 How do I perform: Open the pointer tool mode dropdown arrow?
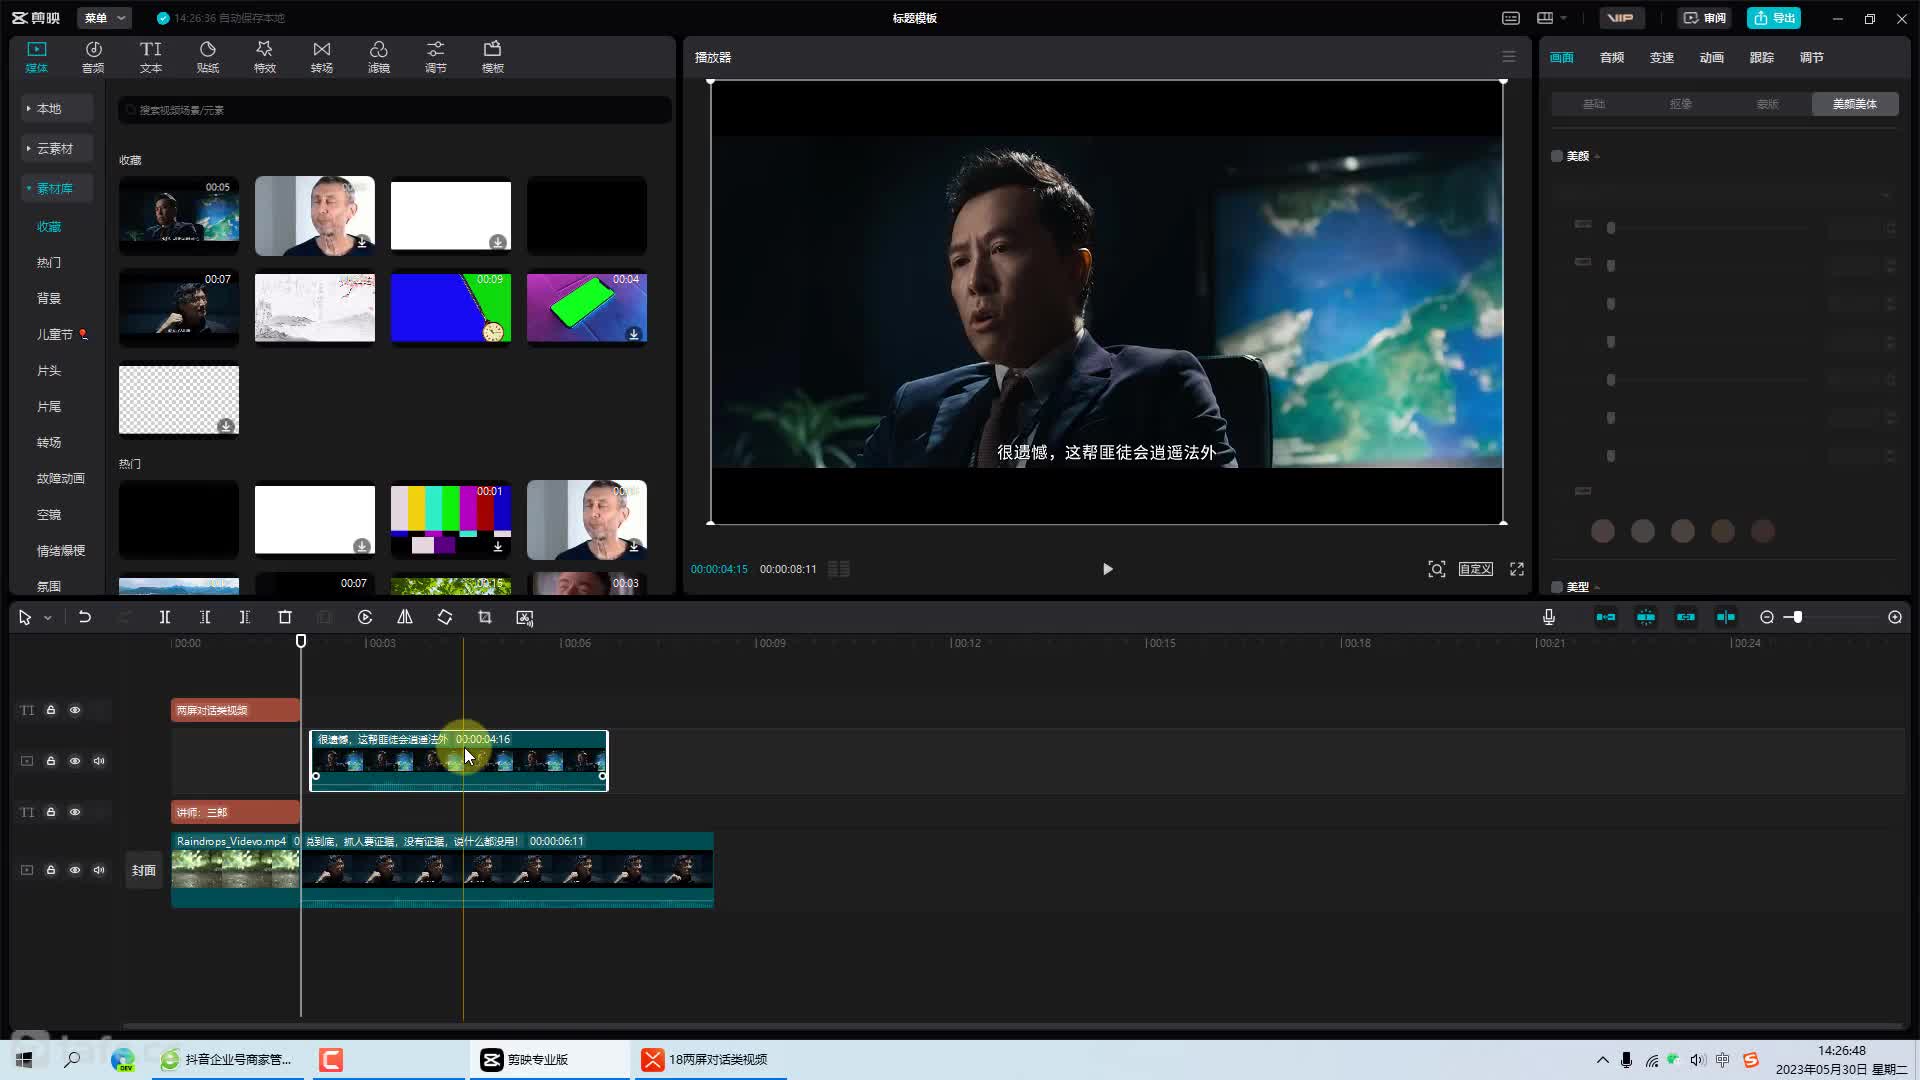(47, 618)
